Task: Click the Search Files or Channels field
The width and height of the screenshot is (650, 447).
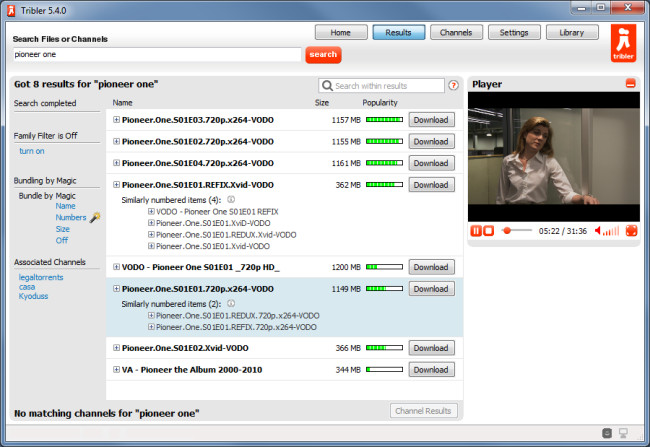Action: [x=157, y=54]
